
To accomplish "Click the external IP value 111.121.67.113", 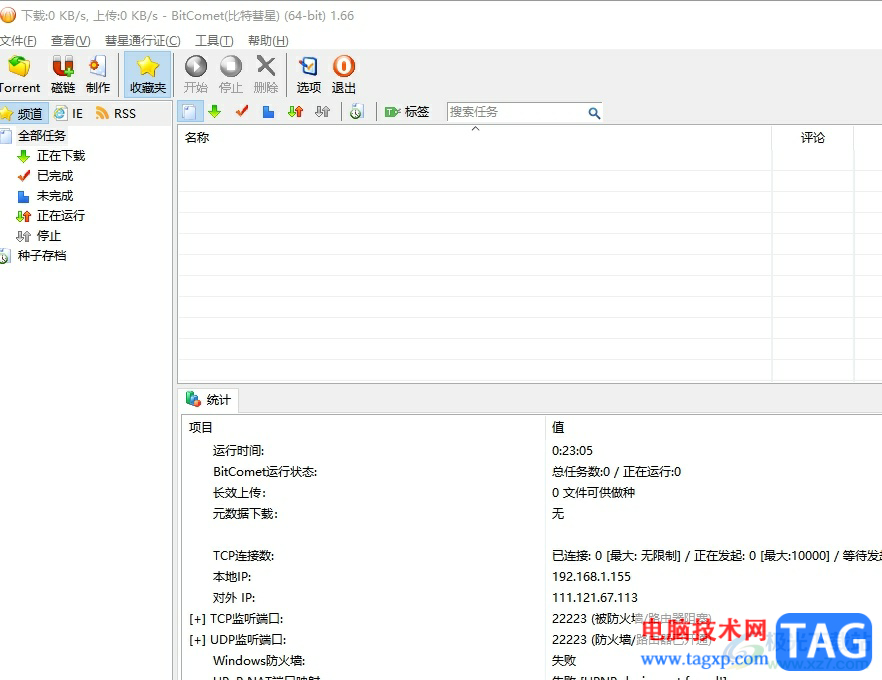I will 595,598.
